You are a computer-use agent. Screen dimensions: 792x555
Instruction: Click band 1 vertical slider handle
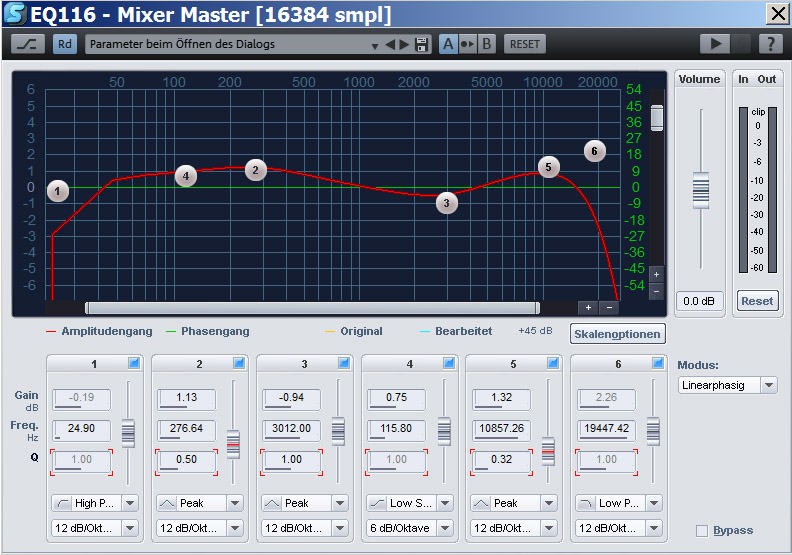[128, 433]
